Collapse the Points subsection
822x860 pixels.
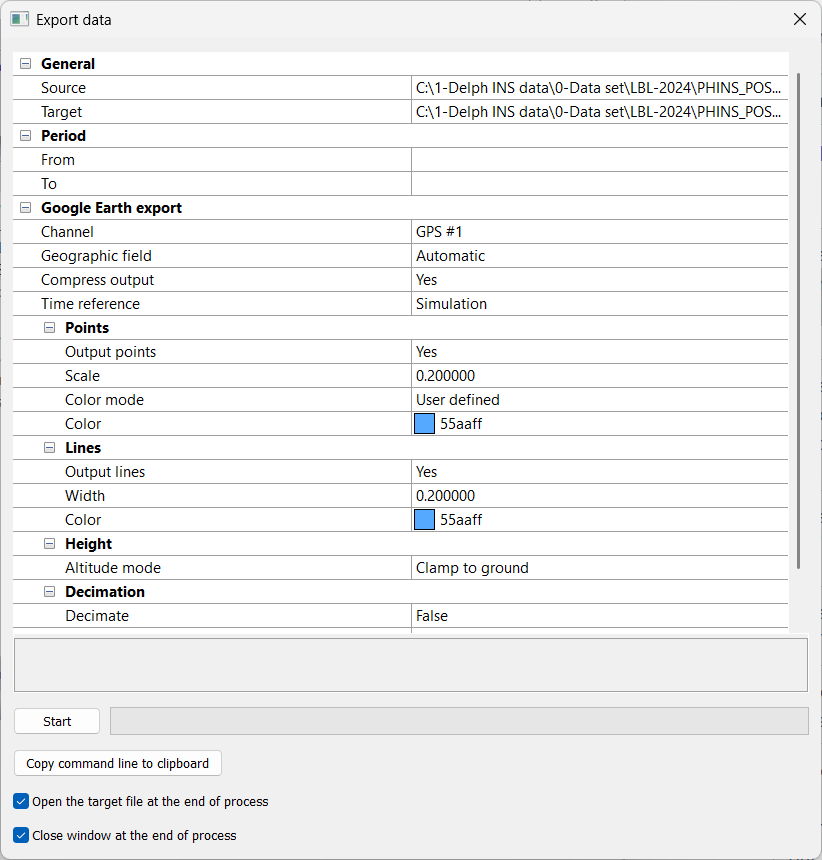pos(50,328)
